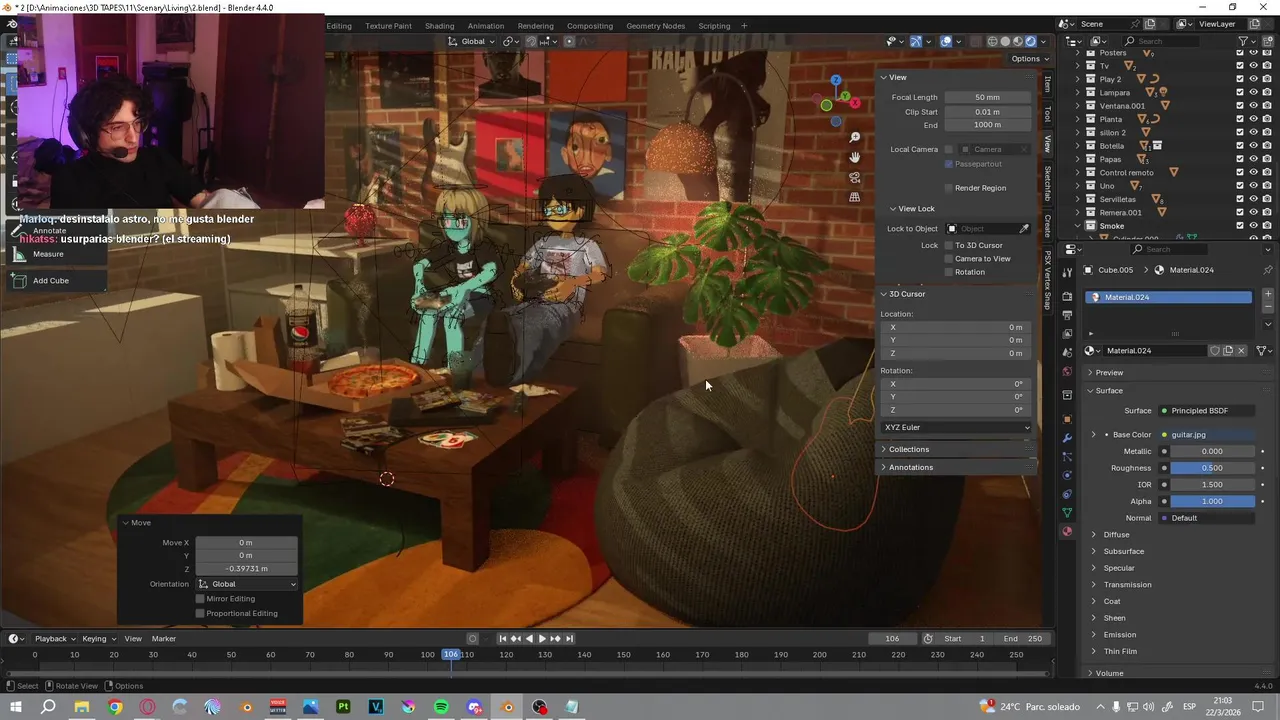Open the XYZ Euler rotation mode dropdown
Image resolution: width=1280 pixels, height=720 pixels.
tap(956, 427)
